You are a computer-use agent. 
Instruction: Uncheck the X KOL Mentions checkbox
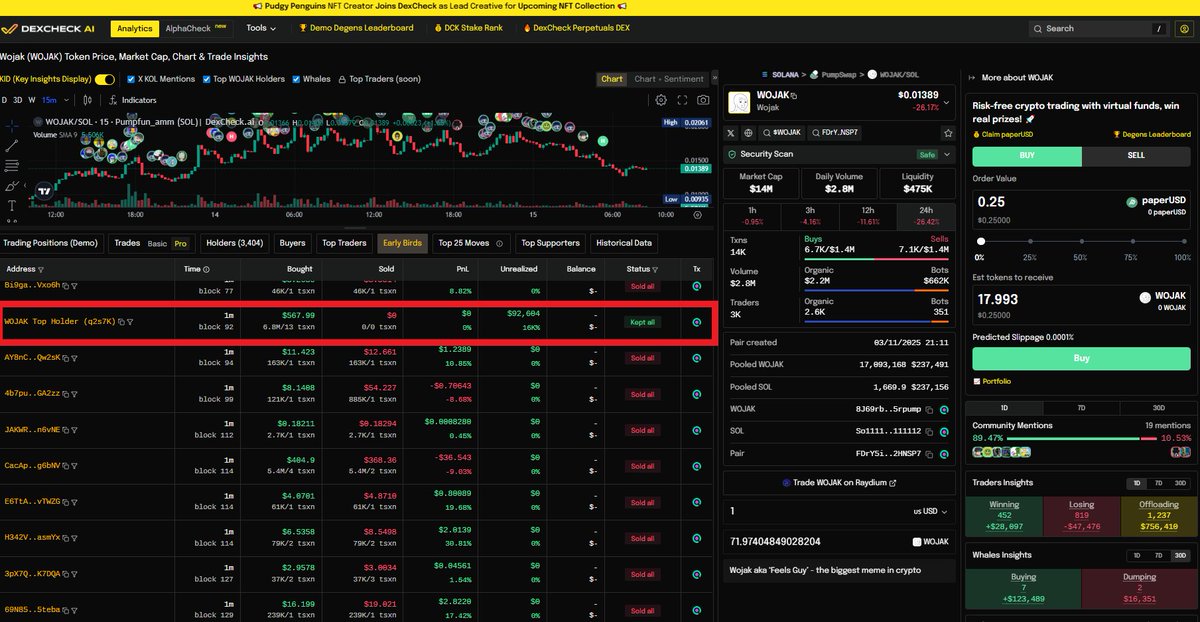[x=132, y=79]
